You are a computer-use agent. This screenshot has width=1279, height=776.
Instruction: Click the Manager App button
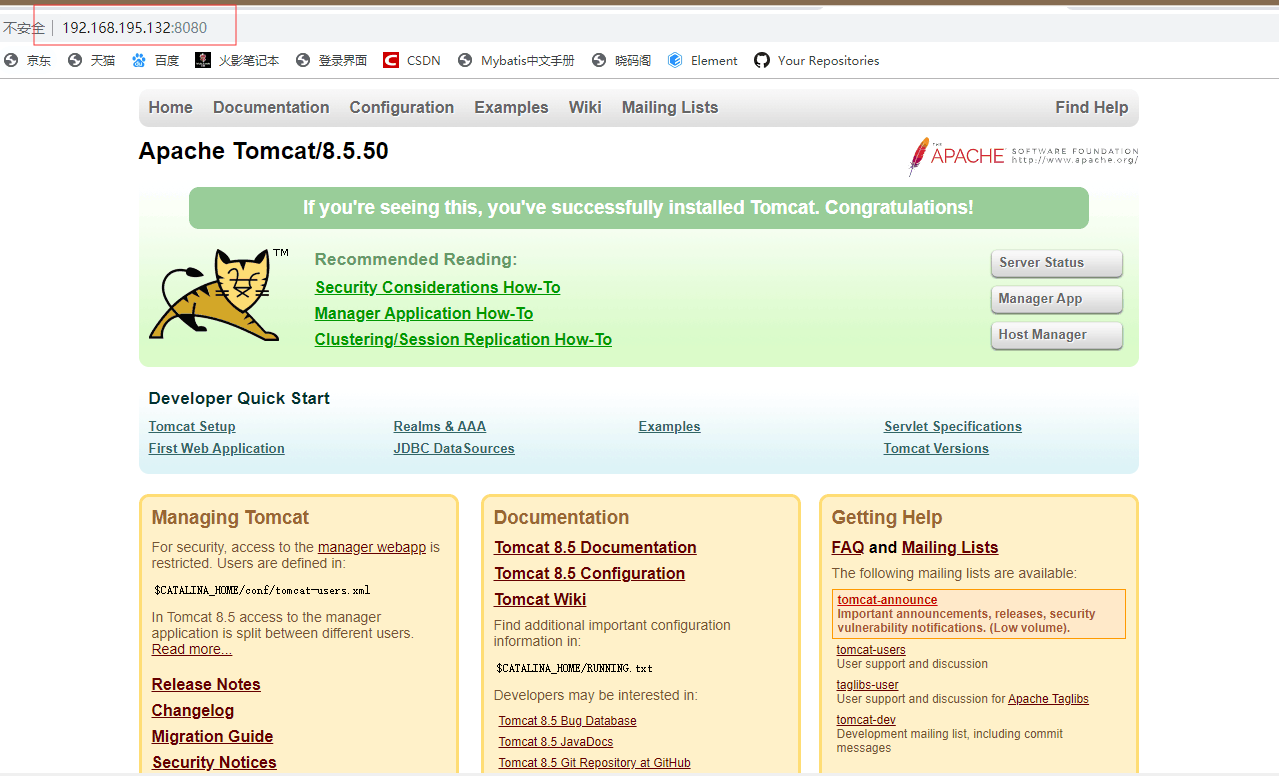pos(1056,299)
